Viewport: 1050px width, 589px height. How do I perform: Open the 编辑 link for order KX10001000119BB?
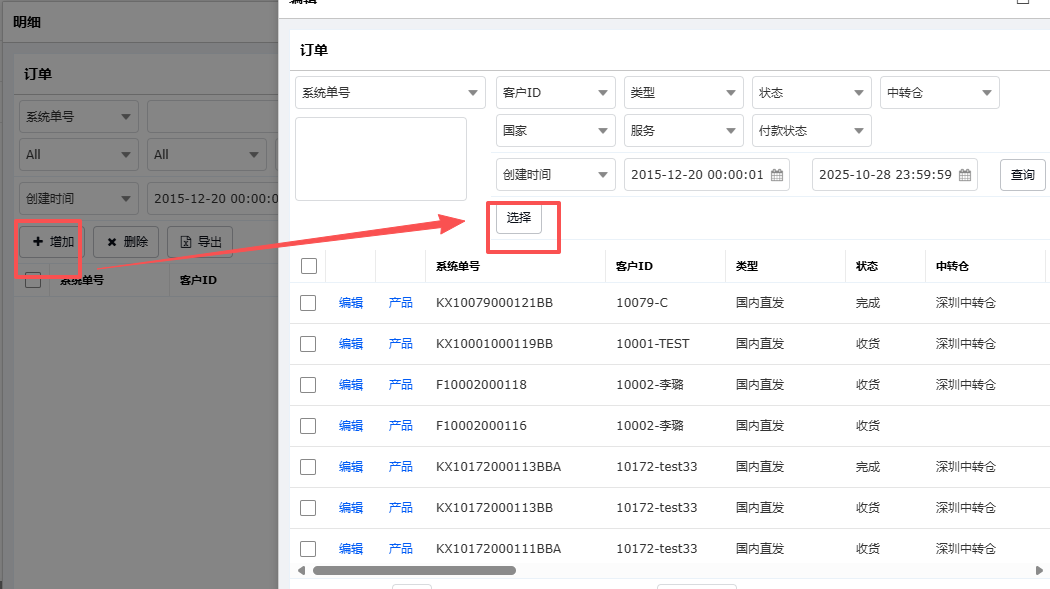tap(351, 344)
